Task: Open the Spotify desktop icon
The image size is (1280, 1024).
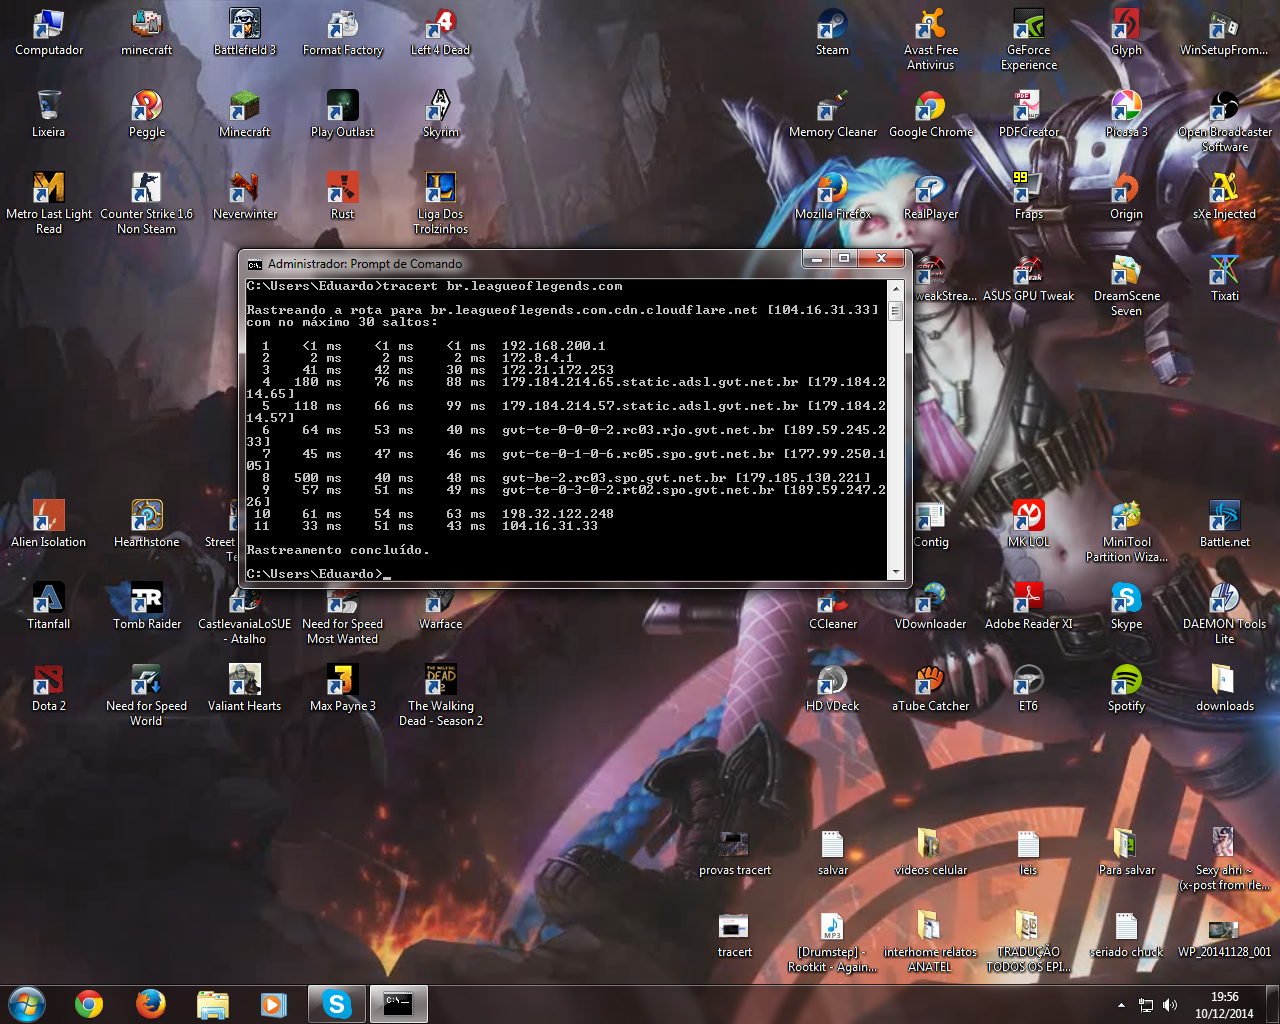Action: point(1127,689)
